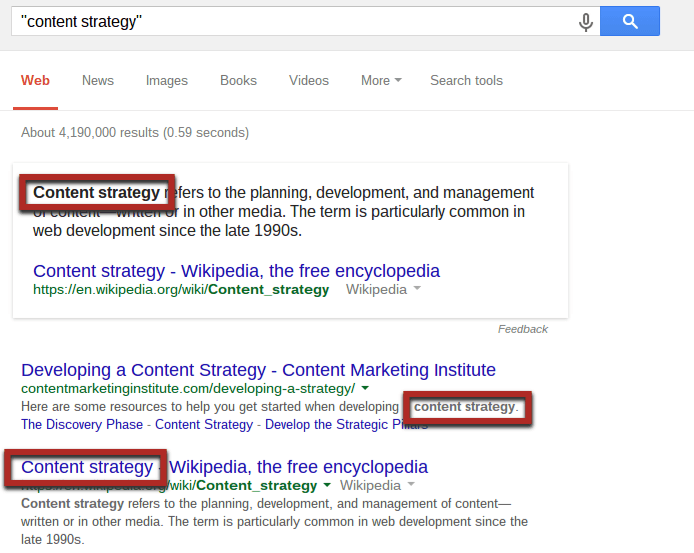This screenshot has height=553, width=694.
Task: Expand the More dropdown menu
Action: (x=382, y=81)
